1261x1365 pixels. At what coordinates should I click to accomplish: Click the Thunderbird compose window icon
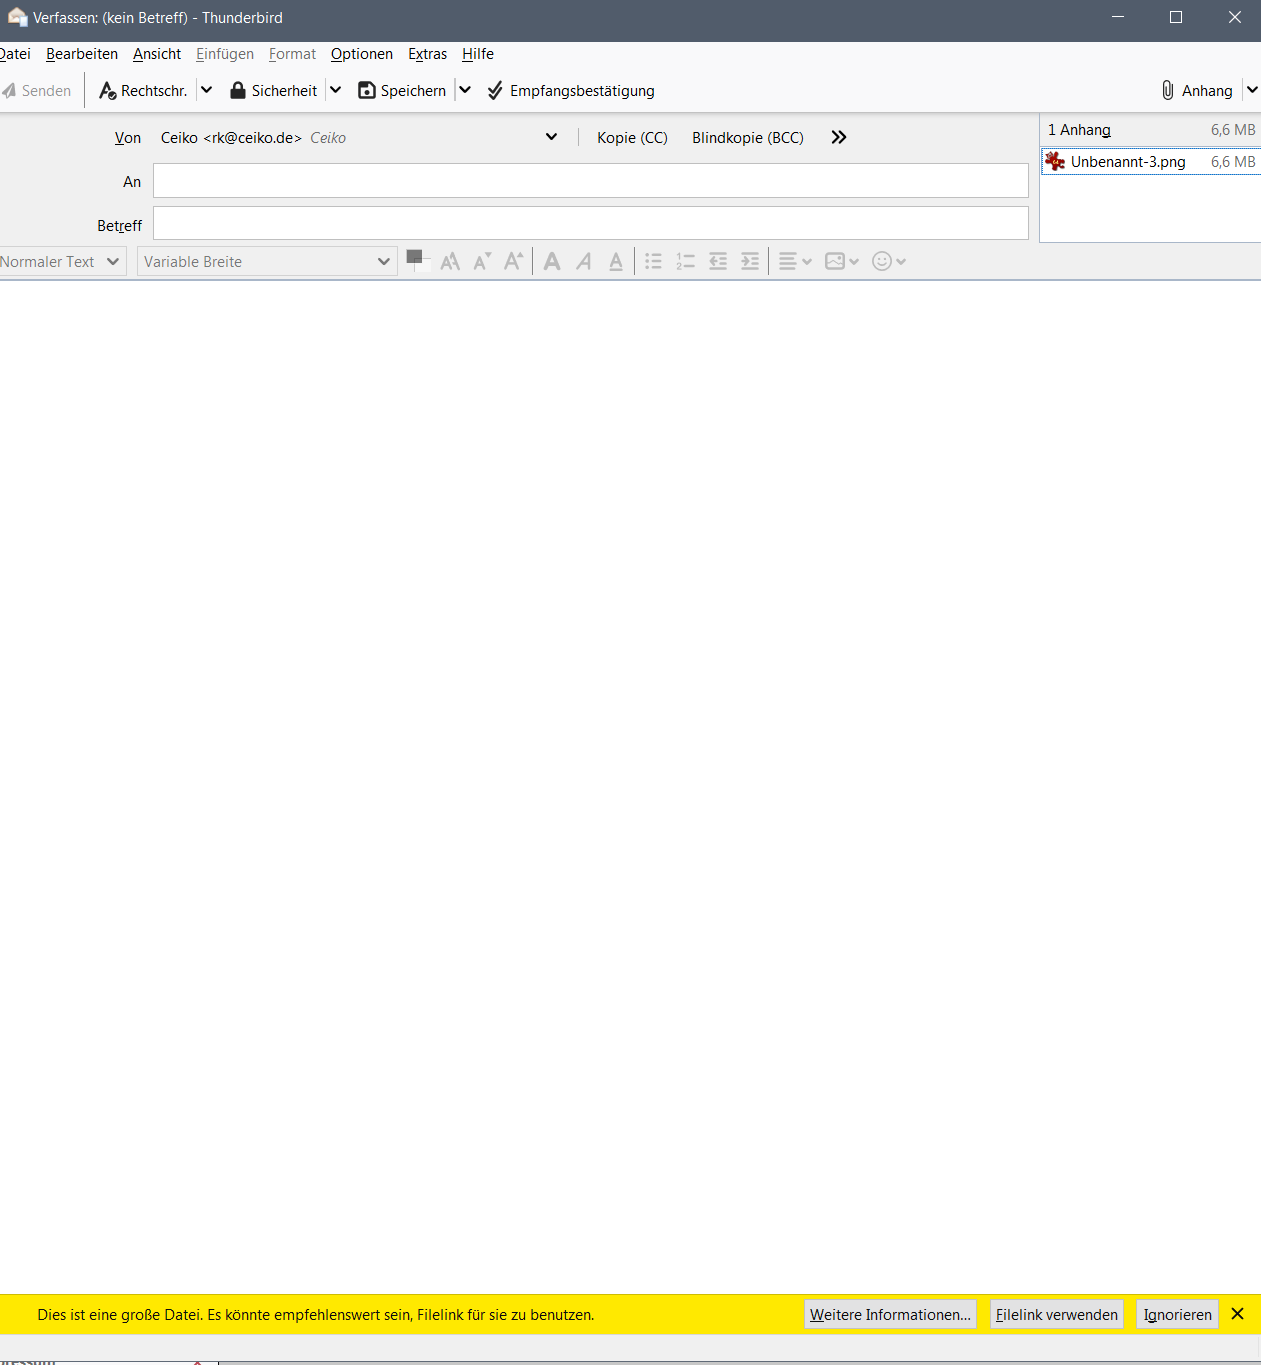tap(17, 17)
